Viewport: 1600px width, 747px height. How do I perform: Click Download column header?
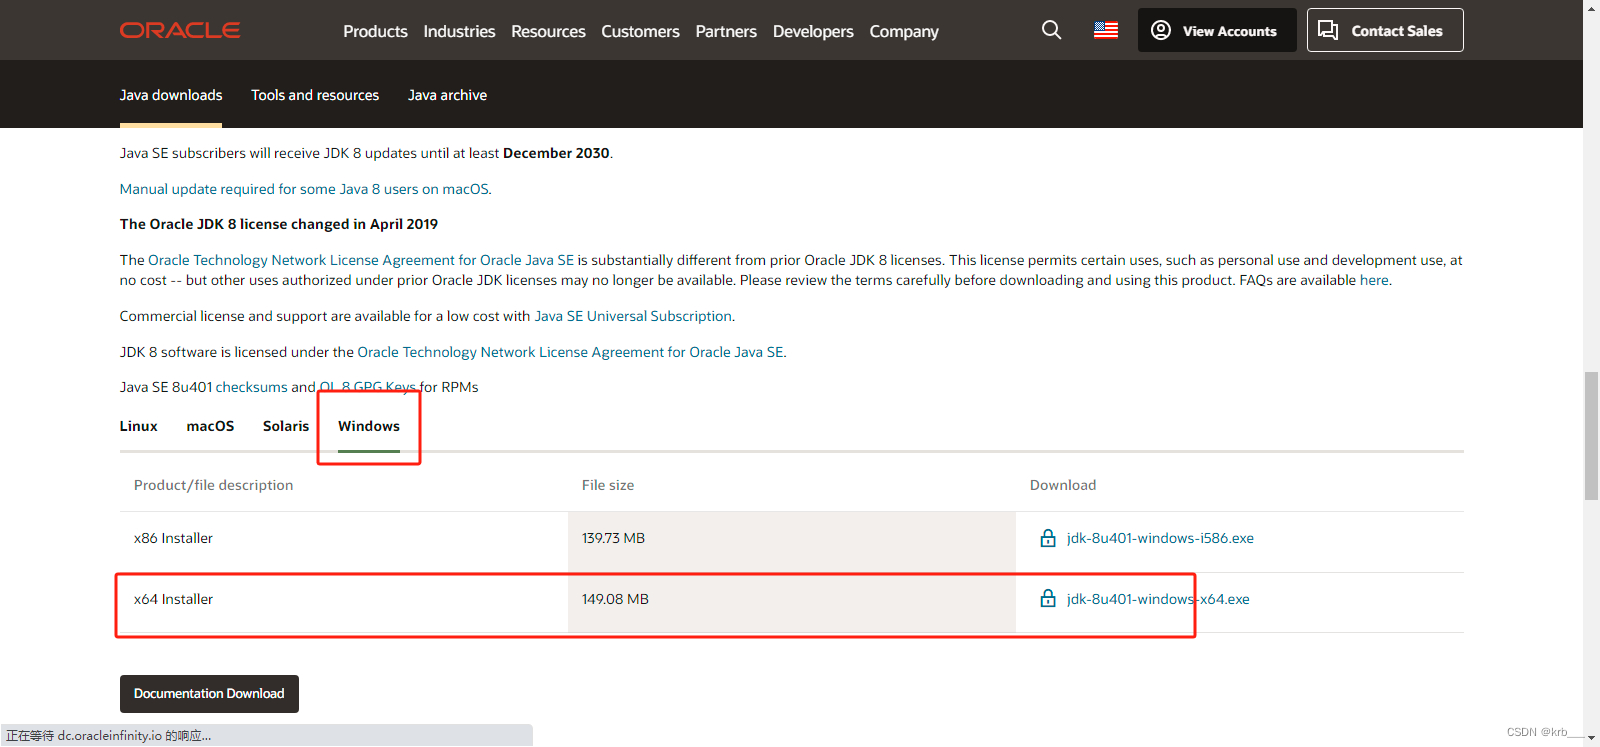pos(1063,485)
